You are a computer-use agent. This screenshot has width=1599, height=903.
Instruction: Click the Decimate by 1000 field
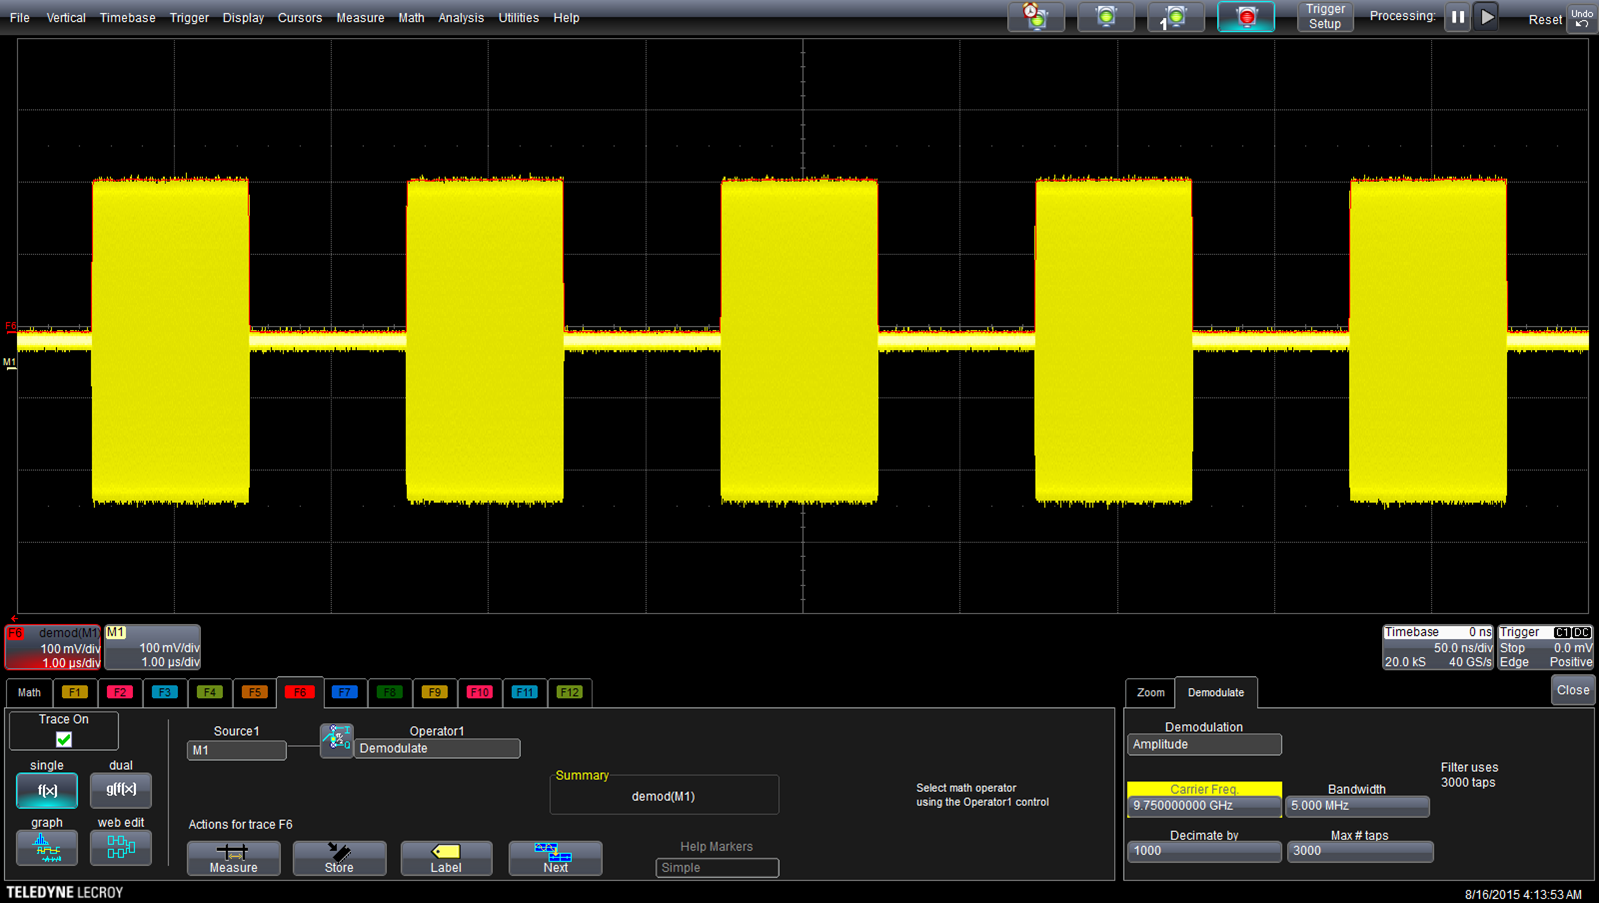point(1204,851)
